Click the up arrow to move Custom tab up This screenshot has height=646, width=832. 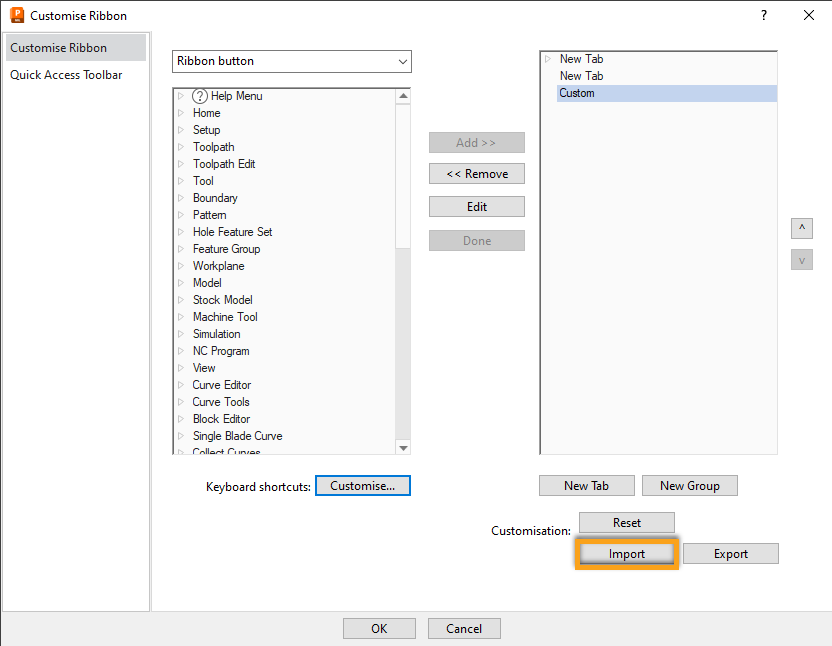pos(801,228)
